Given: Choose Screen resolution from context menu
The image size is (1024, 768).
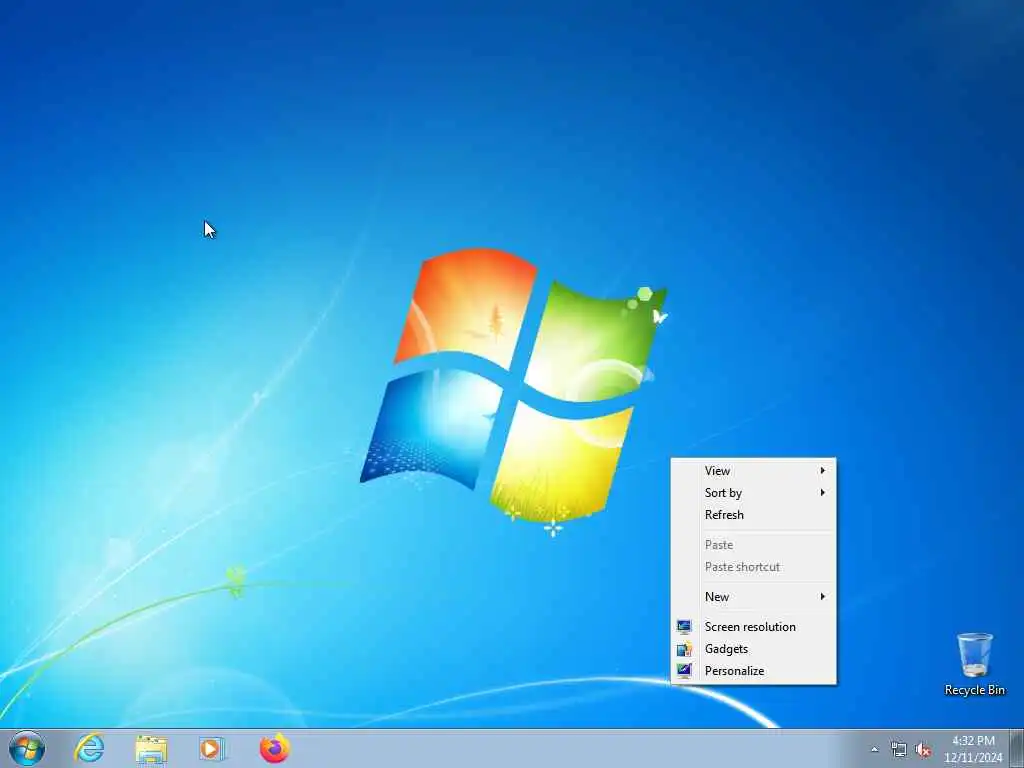Looking at the screenshot, I should [x=754, y=627].
